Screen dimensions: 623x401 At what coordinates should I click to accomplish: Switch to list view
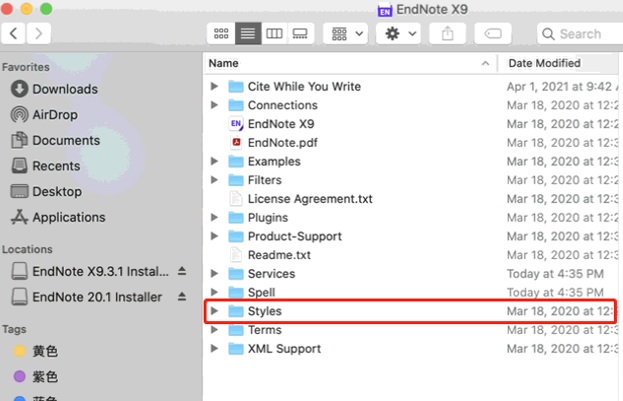(x=248, y=33)
